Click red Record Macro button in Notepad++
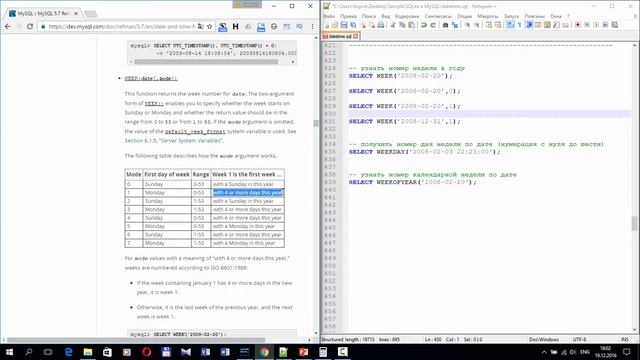Screen dimensions: 640x360 [x=578, y=25]
